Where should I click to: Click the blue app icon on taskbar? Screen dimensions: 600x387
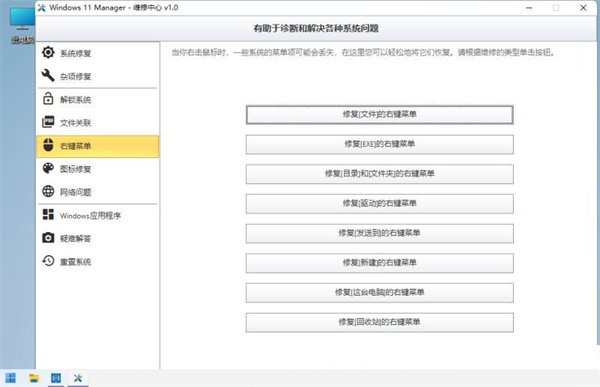pos(56,378)
